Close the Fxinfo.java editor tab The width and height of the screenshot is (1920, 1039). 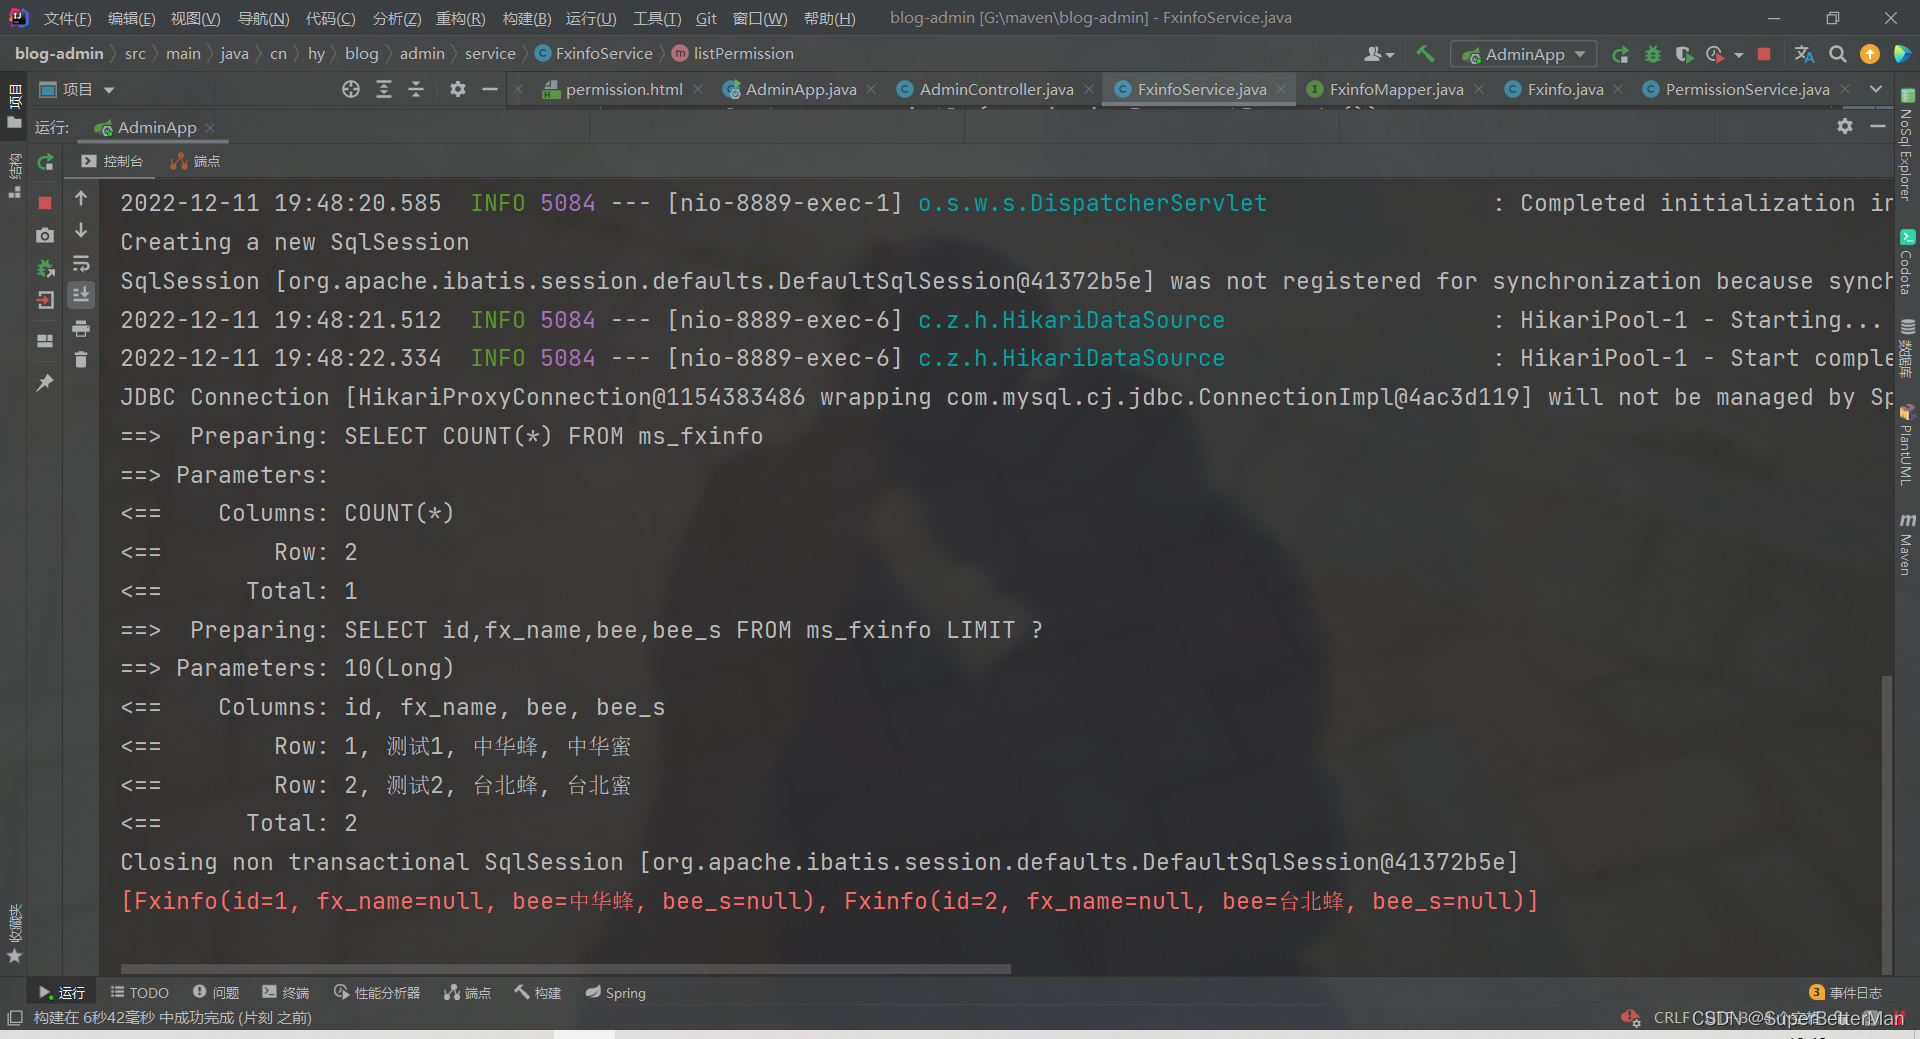point(1618,90)
